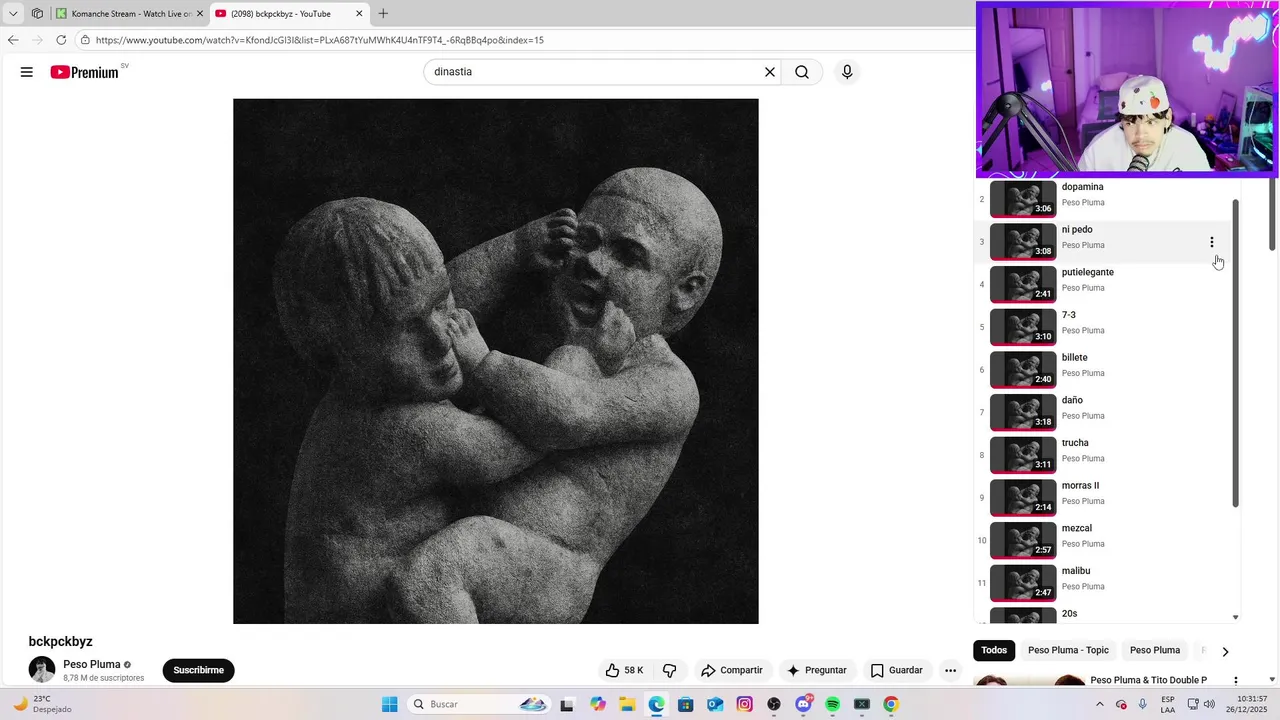Screen dimensions: 1280x720
Task: Open OBS Studio from the taskbar
Action: (x=774, y=704)
